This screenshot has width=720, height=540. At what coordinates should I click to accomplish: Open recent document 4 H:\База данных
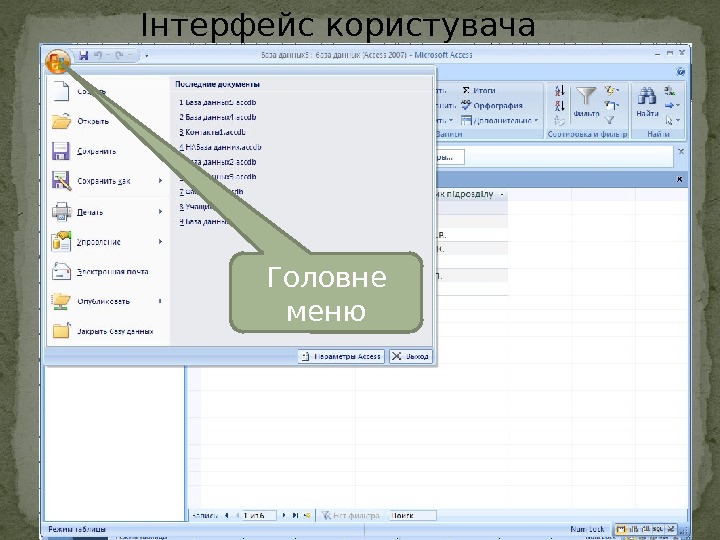click(x=220, y=147)
